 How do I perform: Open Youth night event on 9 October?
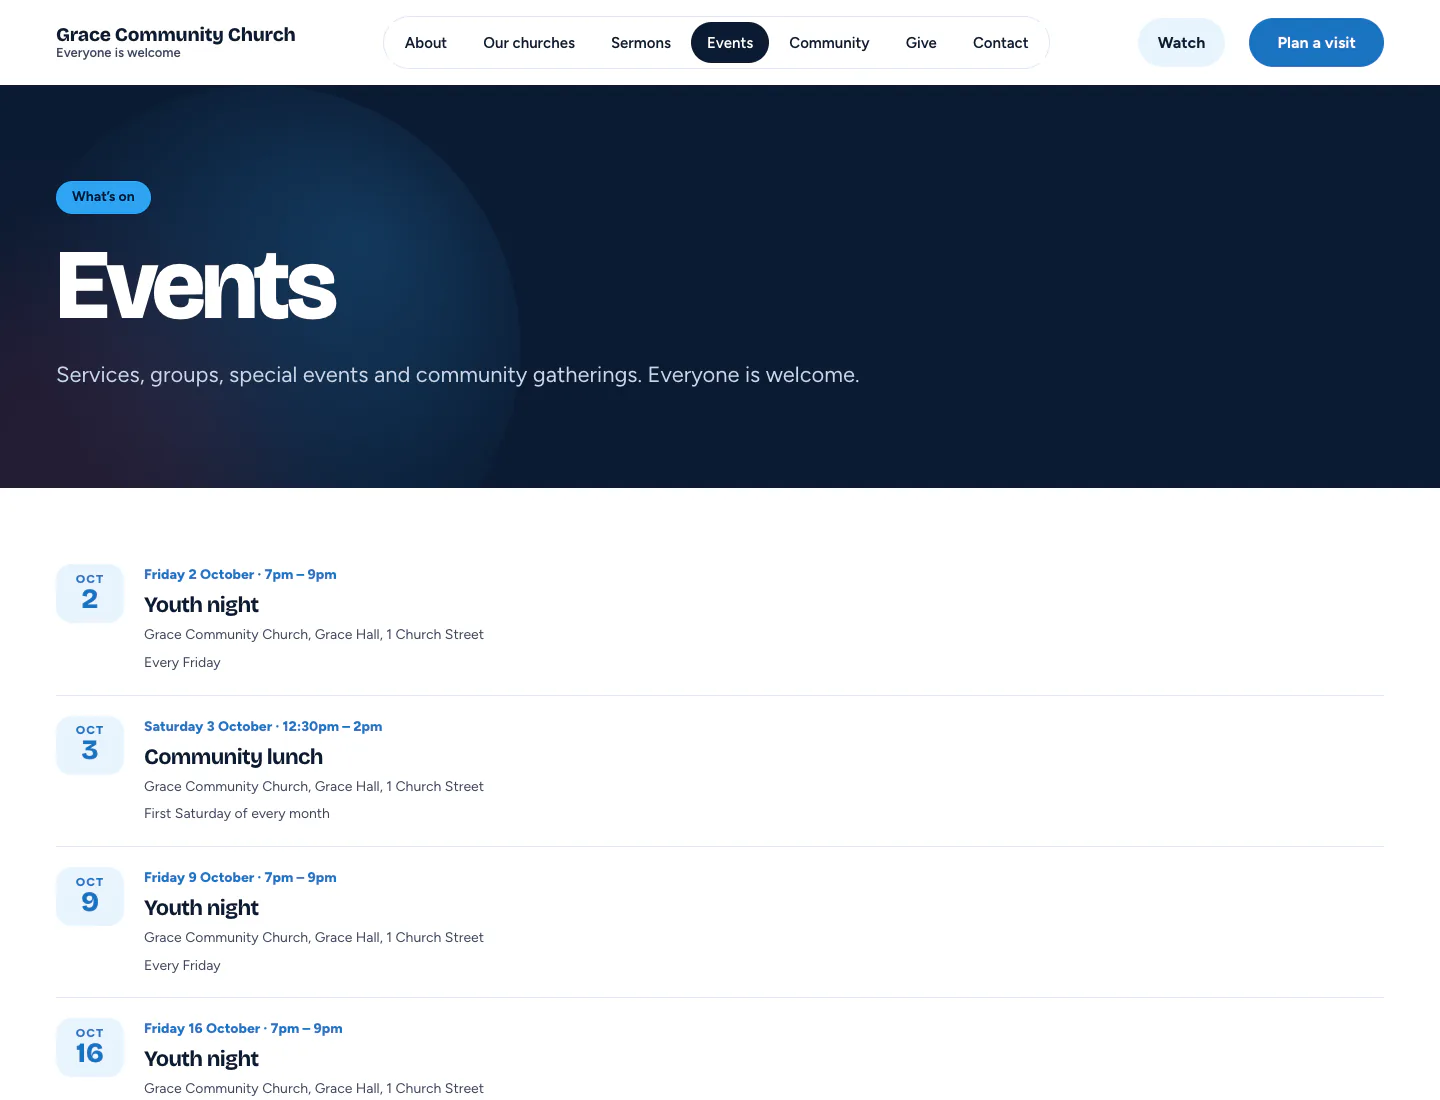point(201,908)
